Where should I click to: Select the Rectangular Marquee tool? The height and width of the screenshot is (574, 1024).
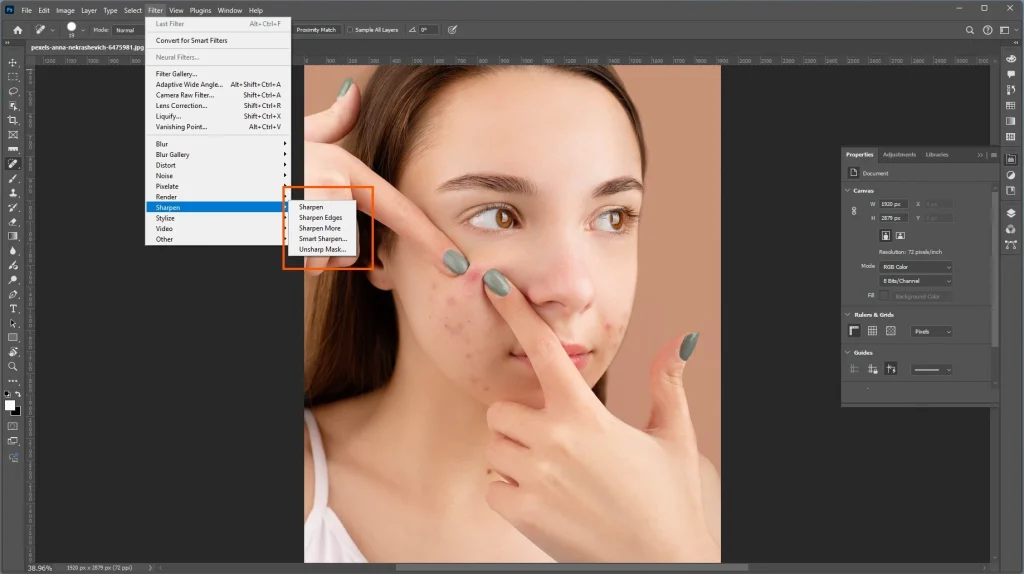coord(12,77)
